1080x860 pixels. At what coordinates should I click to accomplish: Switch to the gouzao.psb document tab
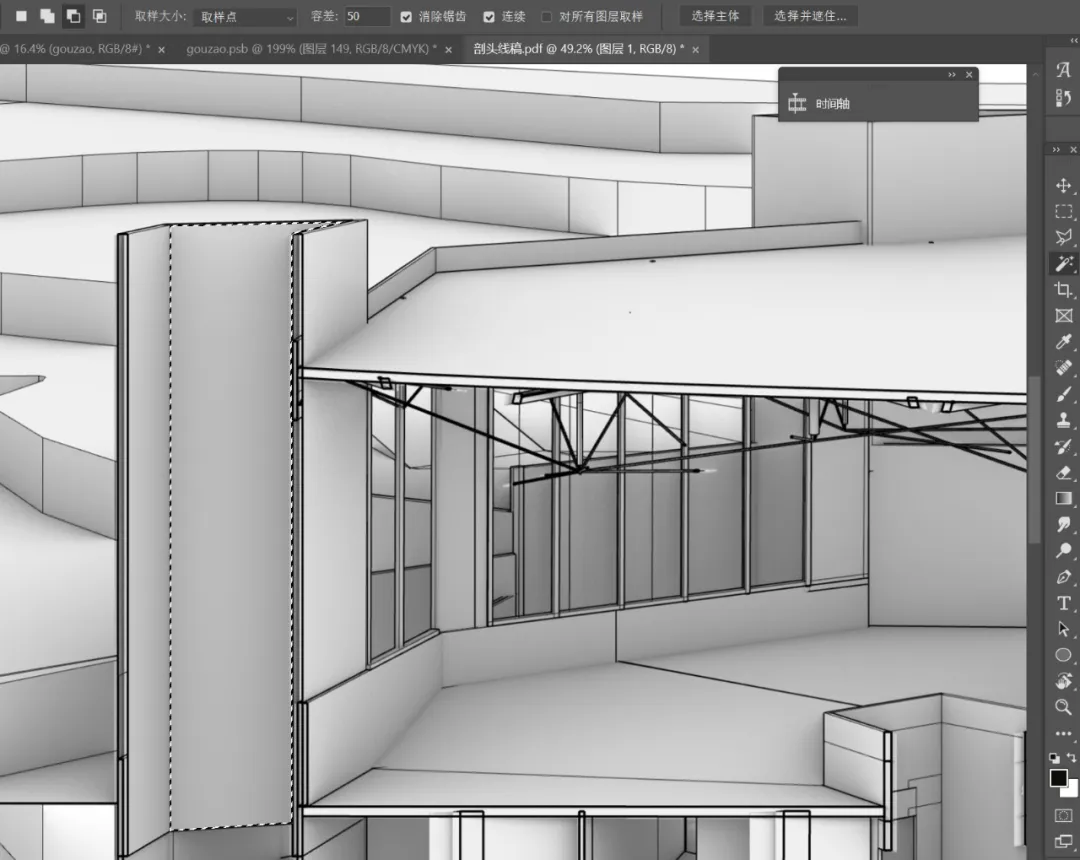pyautogui.click(x=311, y=49)
